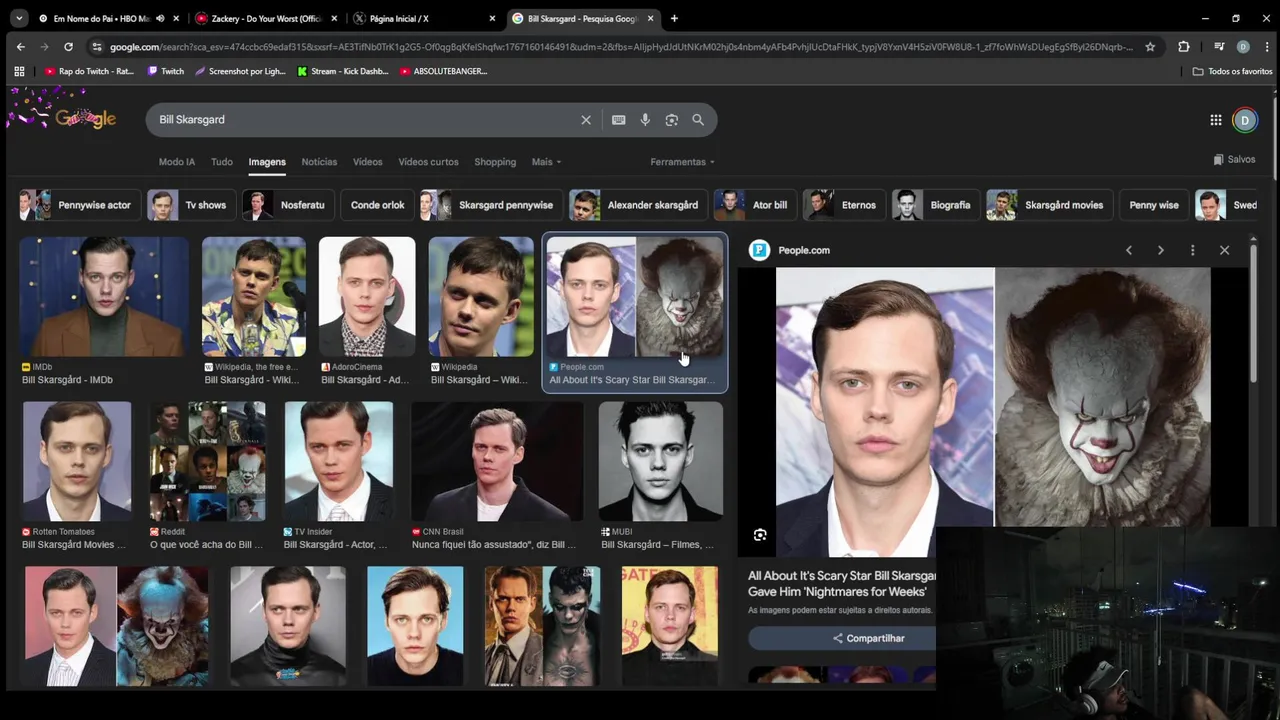Viewport: 1280px width, 720px height.
Task: Search inside image with the Lens icon on preview
Action: coord(760,535)
